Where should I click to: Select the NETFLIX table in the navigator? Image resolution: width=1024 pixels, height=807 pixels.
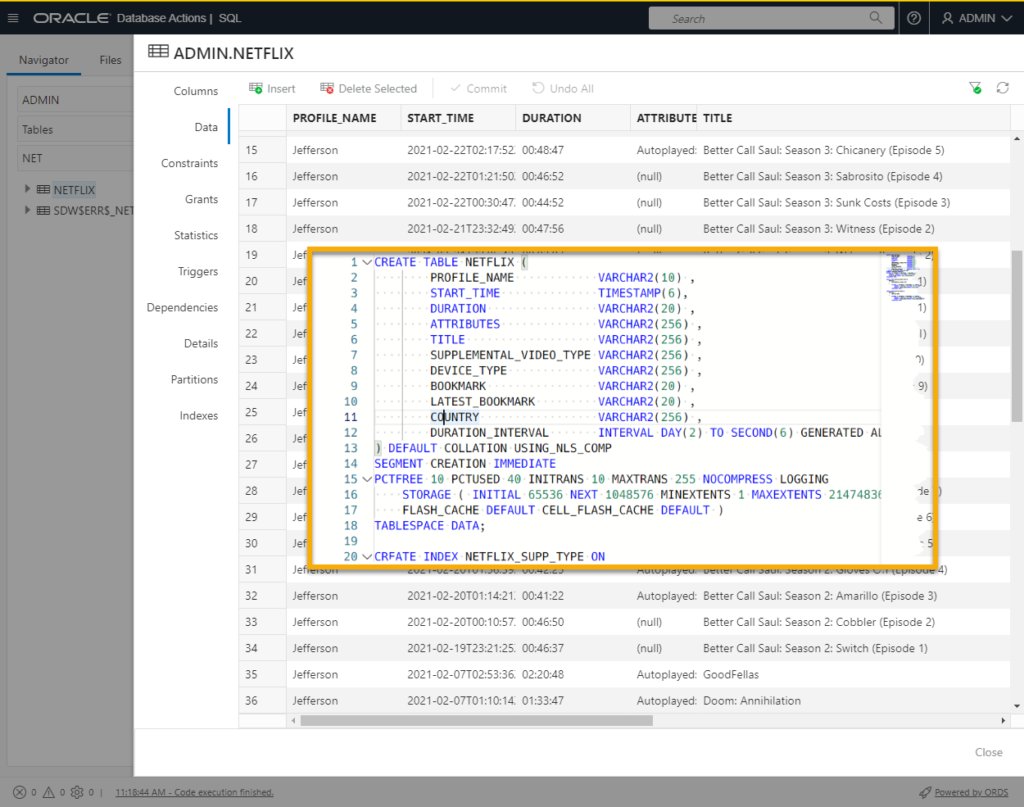coord(74,189)
